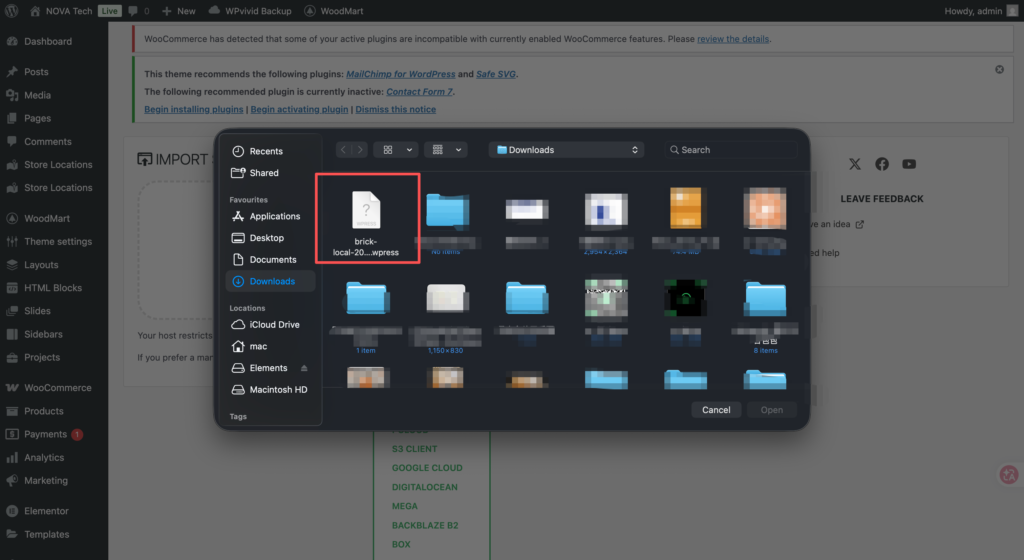
Task: Click the forward navigation arrow in dialog
Action: [359, 149]
